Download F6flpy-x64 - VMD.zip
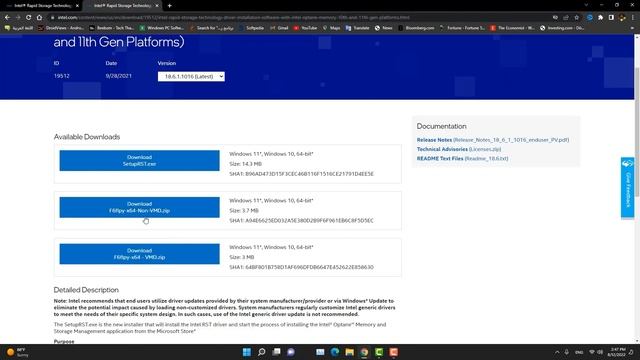Screen dimensions: 640x360 click(139, 254)
